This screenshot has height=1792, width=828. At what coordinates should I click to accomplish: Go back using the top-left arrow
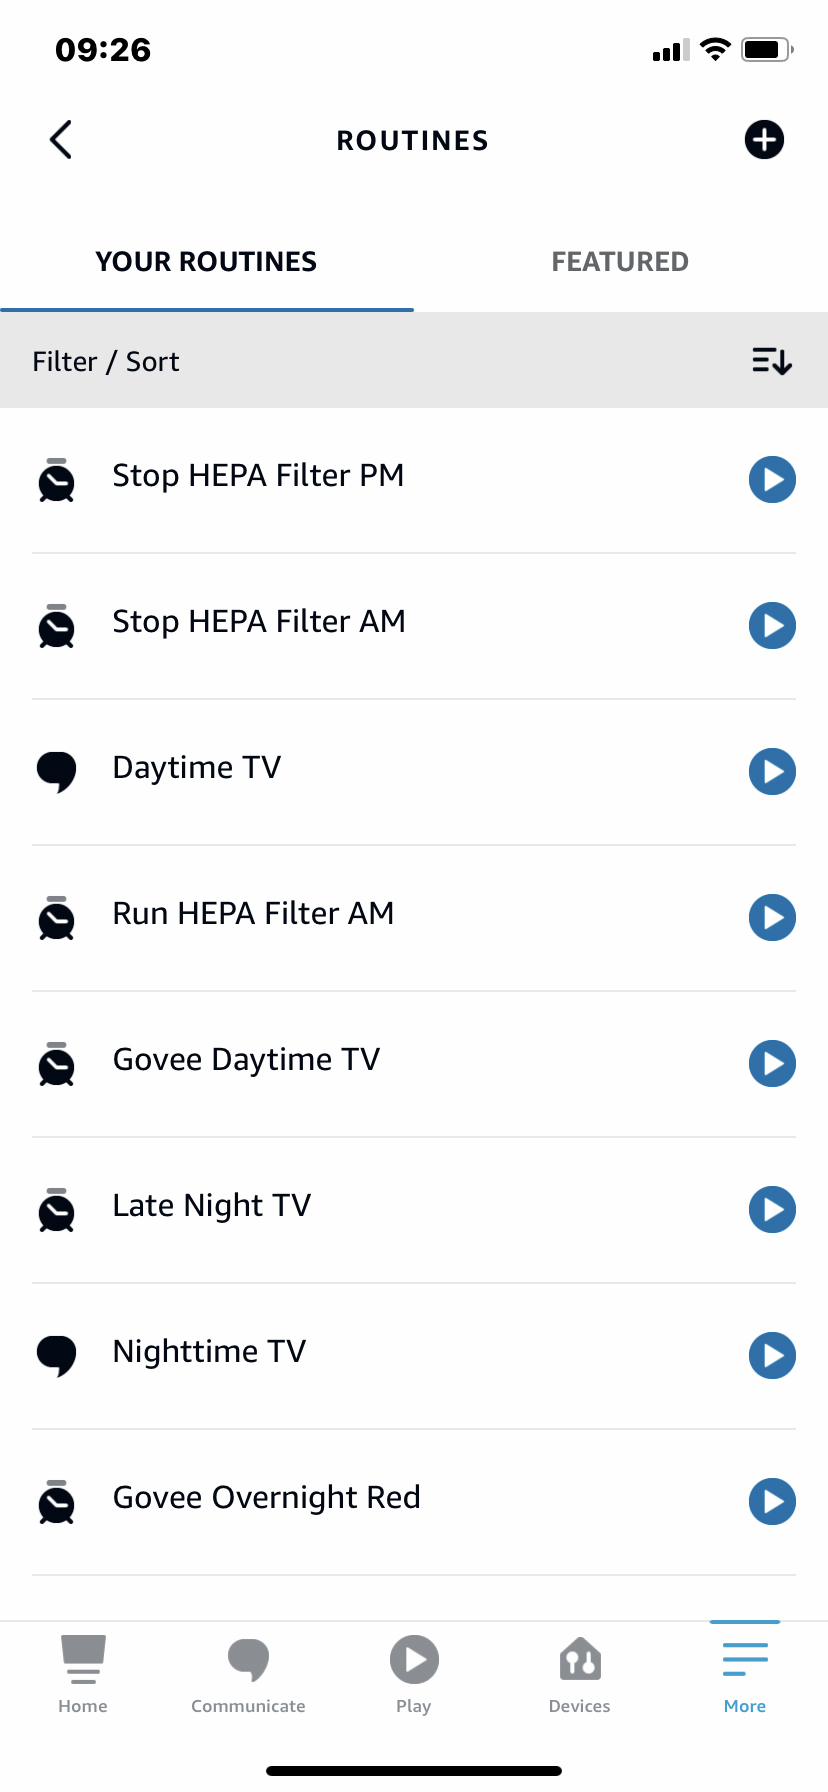click(61, 140)
